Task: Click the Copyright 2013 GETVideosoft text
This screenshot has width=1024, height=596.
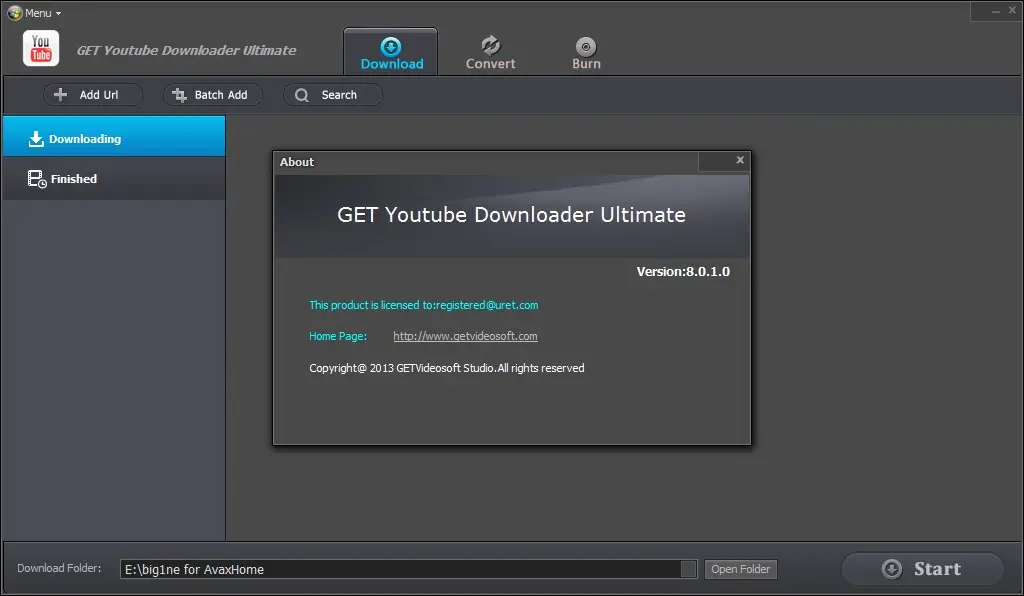Action: pos(447,368)
